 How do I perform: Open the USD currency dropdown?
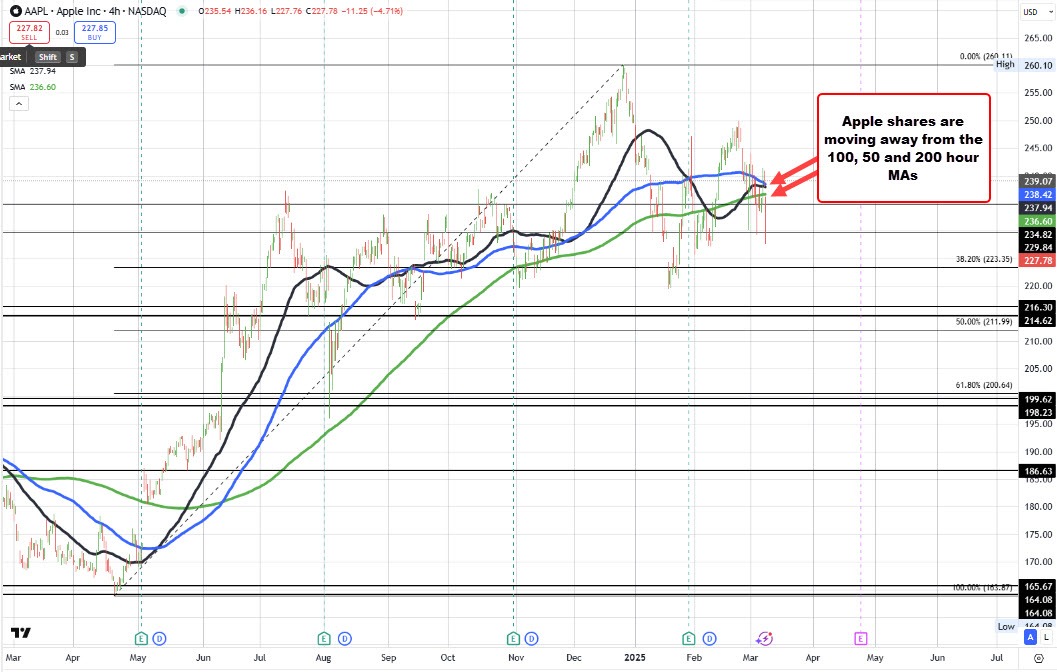pyautogui.click(x=1031, y=12)
